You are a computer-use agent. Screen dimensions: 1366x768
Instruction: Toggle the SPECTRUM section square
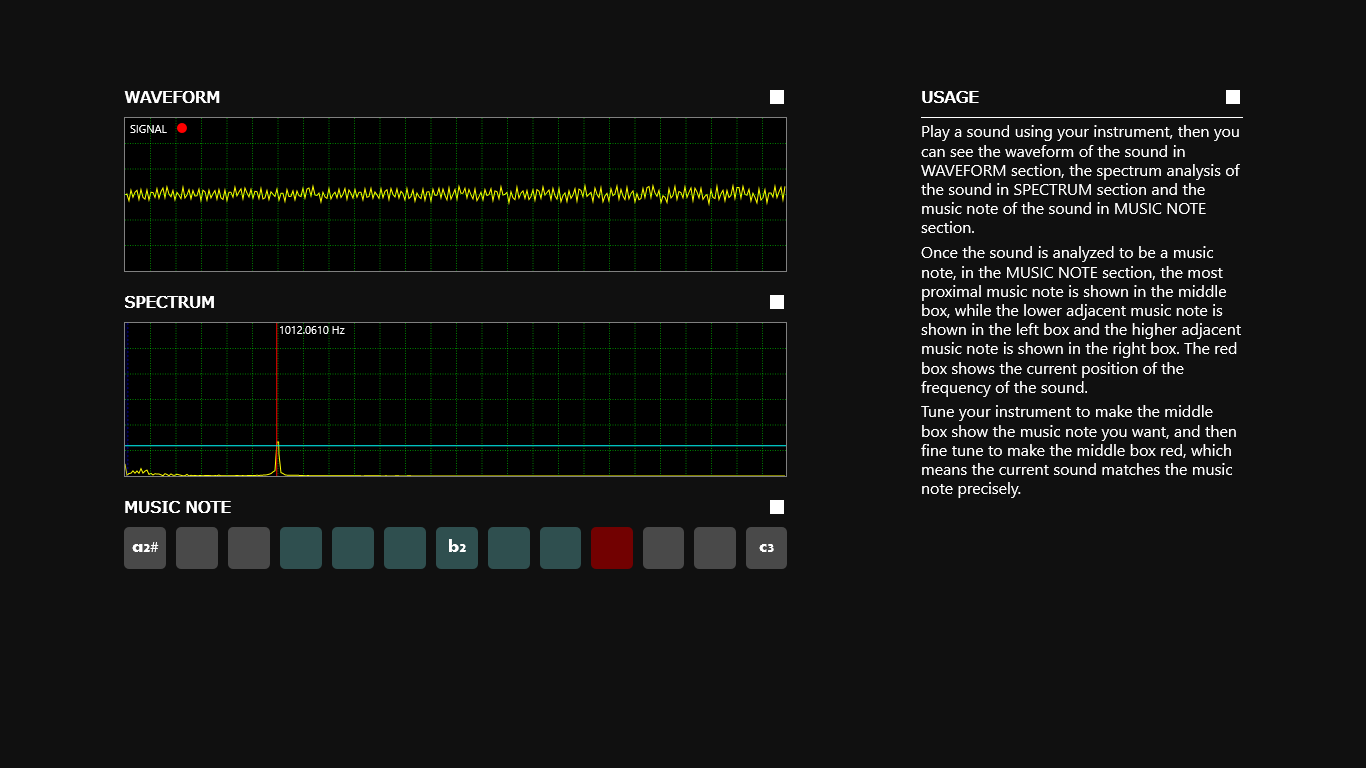[777, 301]
